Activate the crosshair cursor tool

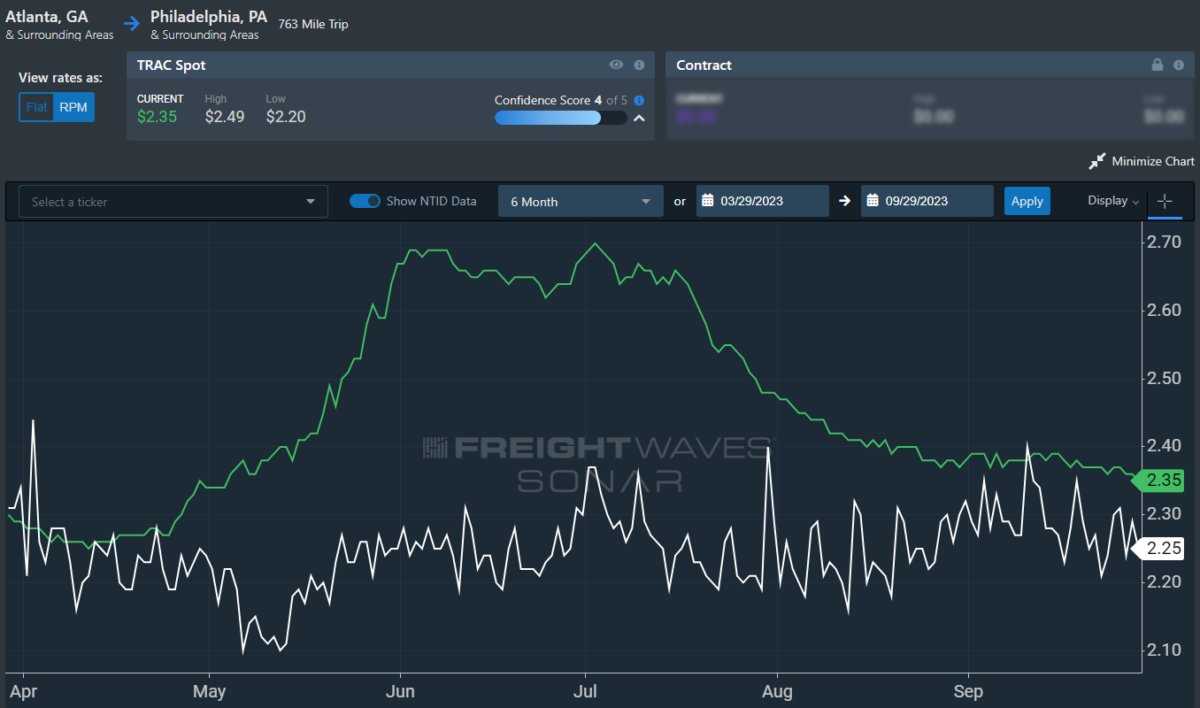[1165, 201]
